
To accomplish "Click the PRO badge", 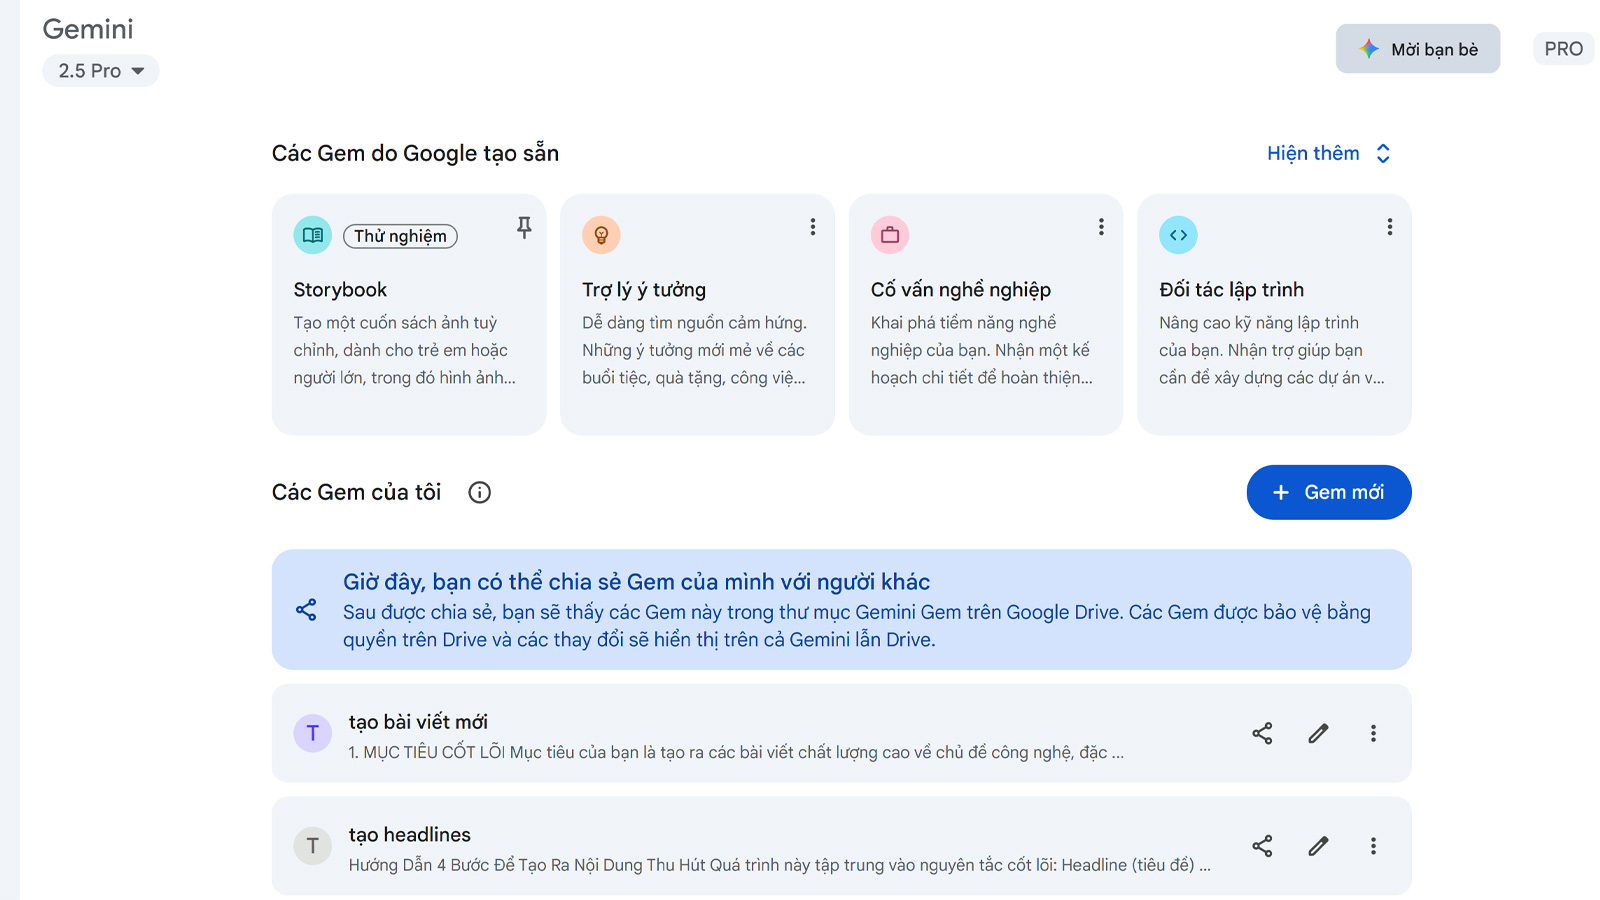I will [x=1563, y=49].
